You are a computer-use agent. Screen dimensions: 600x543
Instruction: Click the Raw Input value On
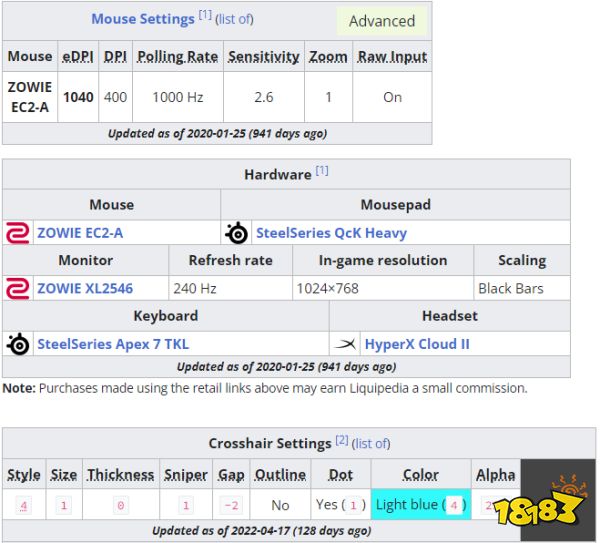[392, 97]
